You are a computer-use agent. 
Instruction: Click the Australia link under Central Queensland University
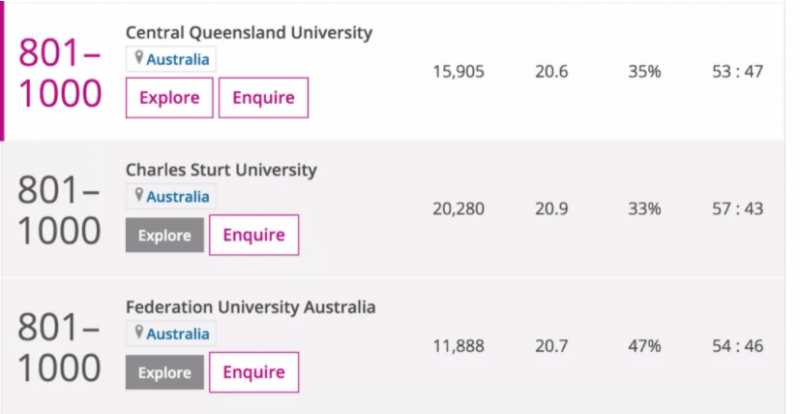click(178, 59)
